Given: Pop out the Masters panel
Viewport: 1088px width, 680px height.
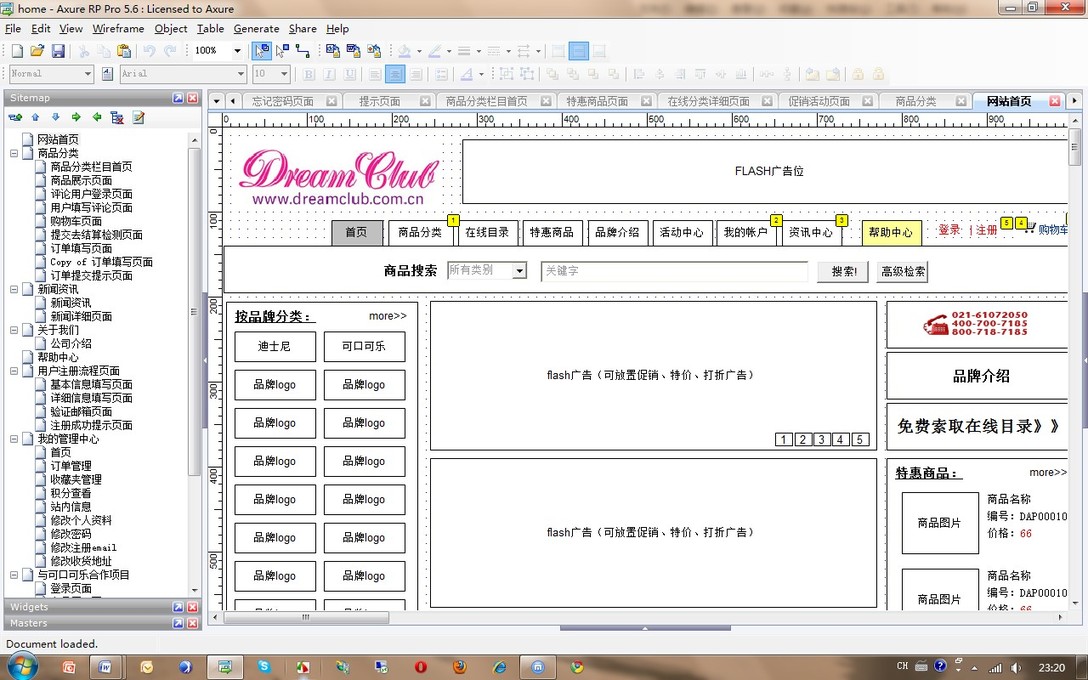Looking at the screenshot, I should pyautogui.click(x=178, y=623).
